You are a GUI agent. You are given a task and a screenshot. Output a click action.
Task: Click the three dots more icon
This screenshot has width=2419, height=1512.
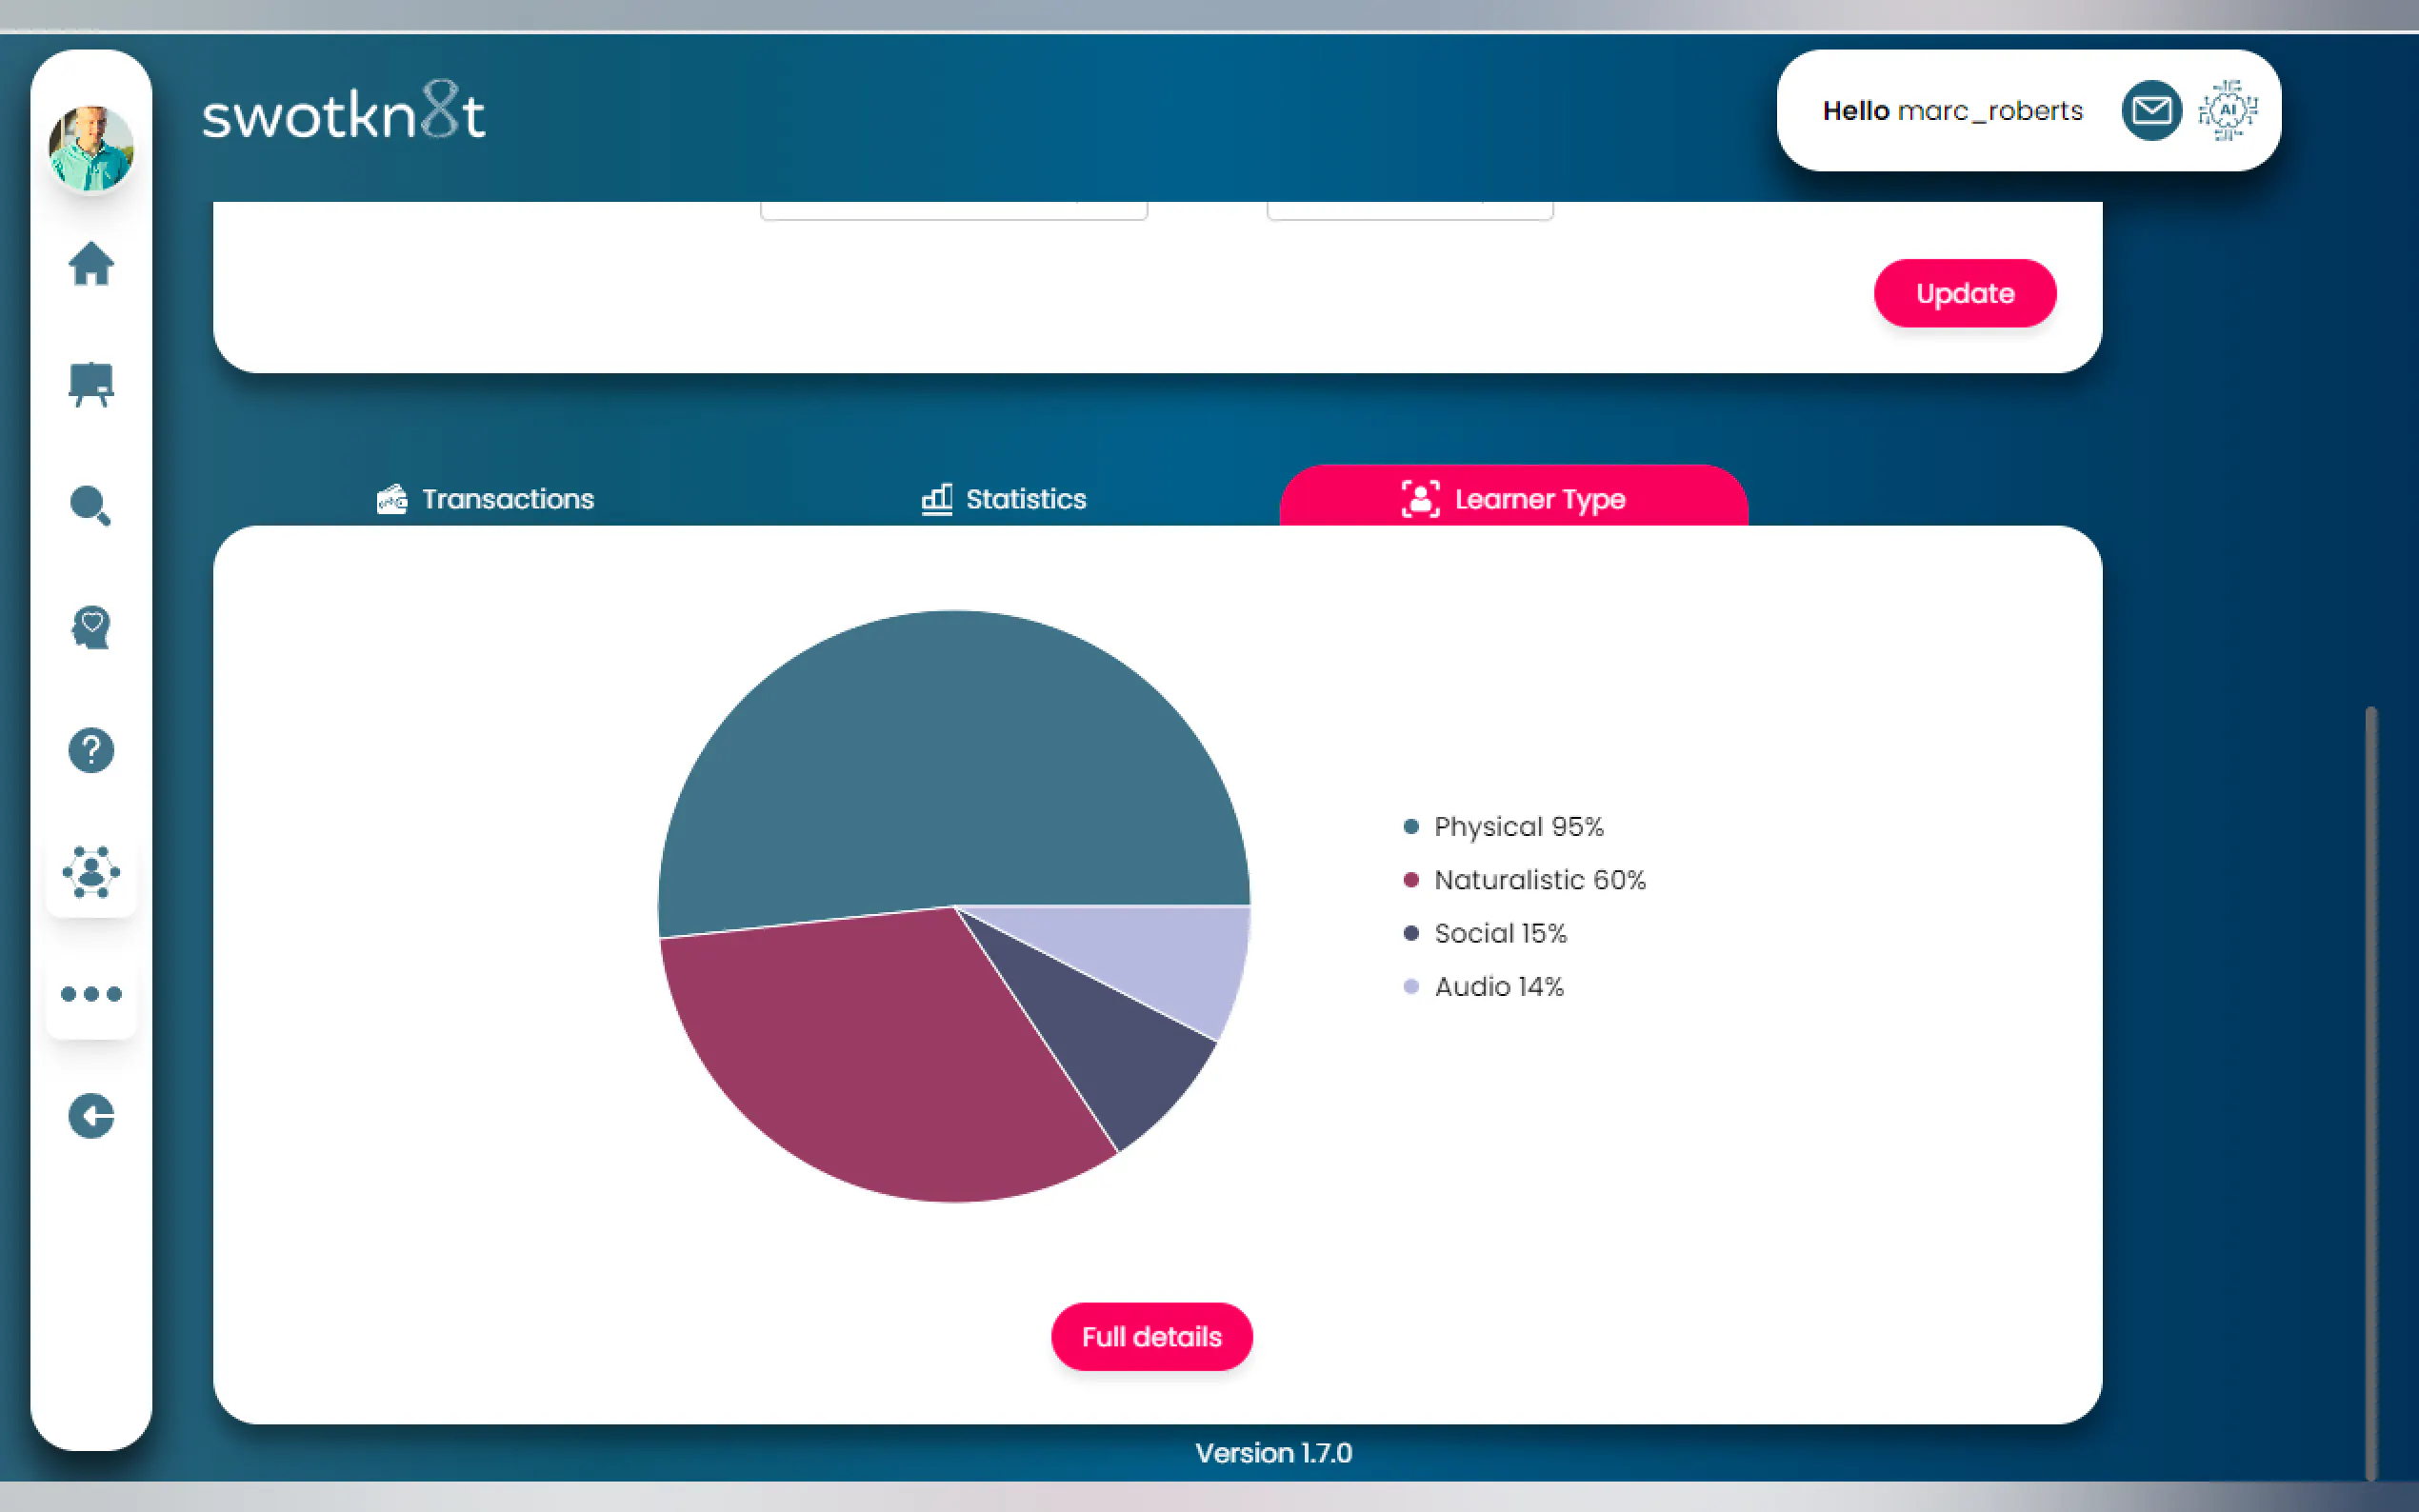click(x=91, y=994)
